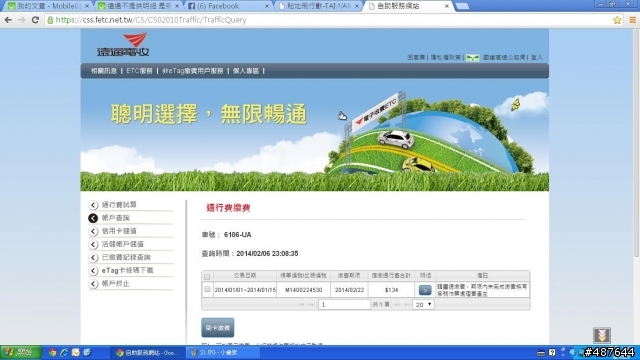Click the bill number M1400224530 cell
Screen dimensions: 640x360
[x=303, y=290]
